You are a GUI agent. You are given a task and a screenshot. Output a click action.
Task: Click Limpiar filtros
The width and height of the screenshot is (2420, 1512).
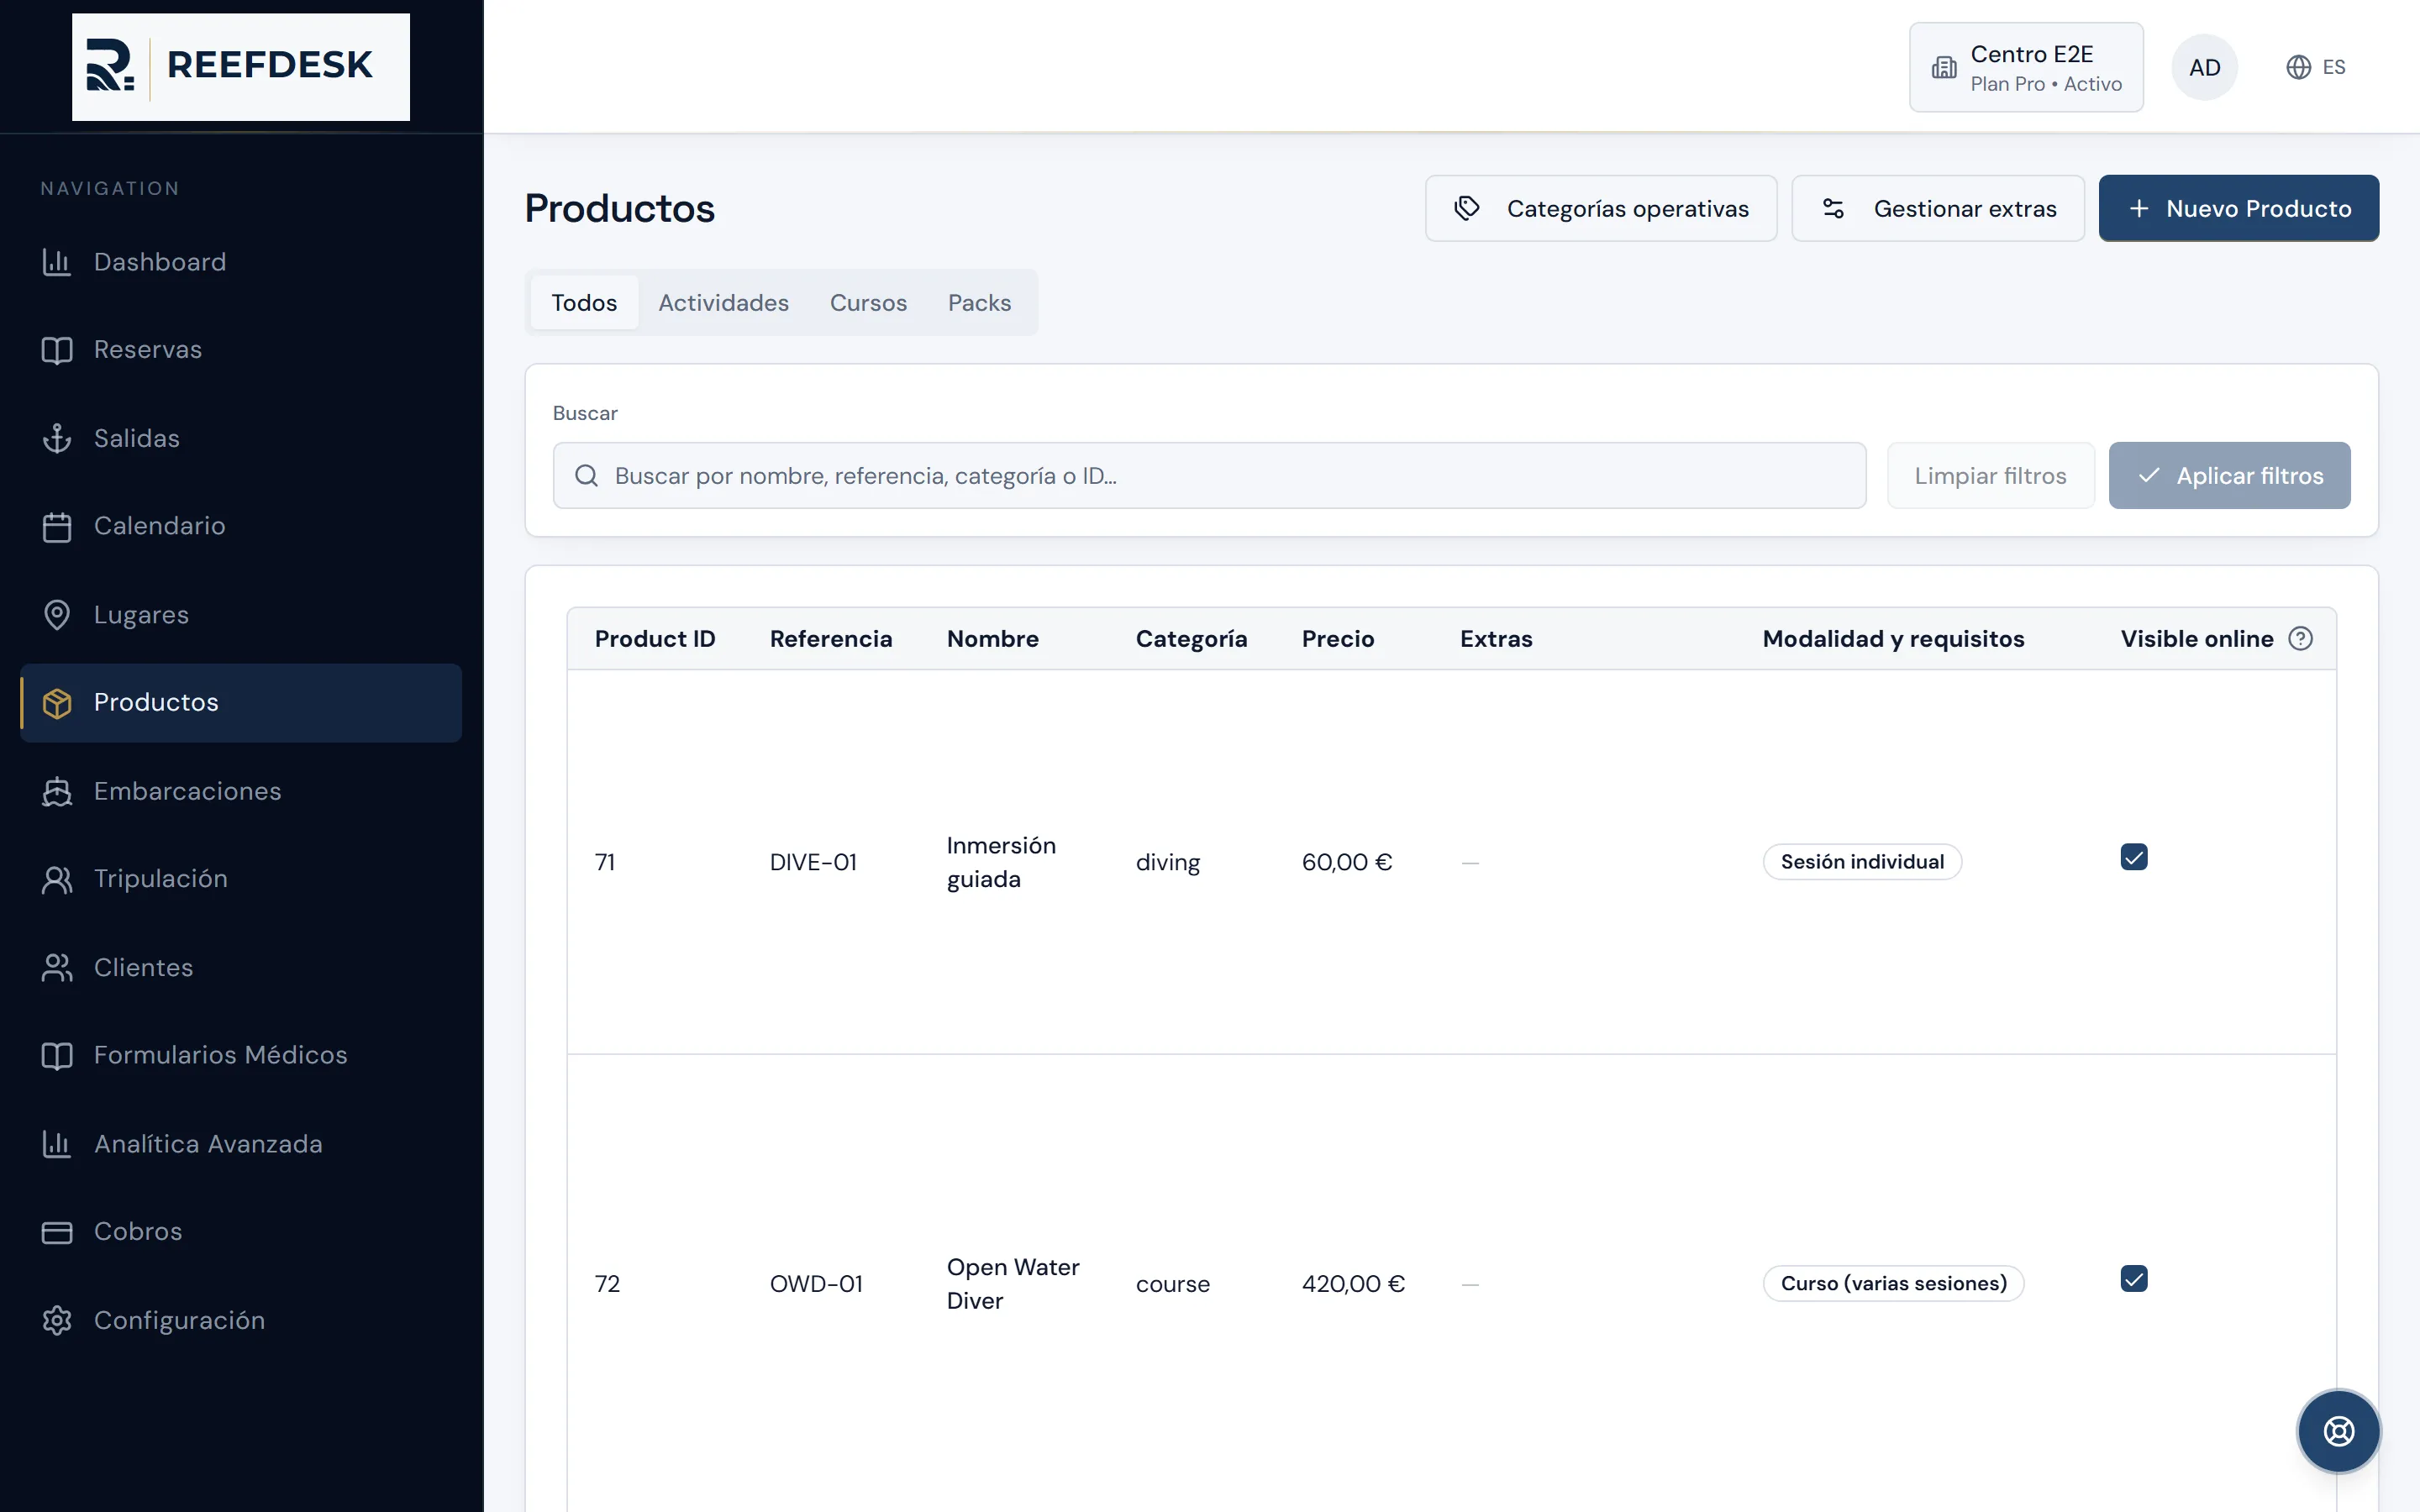[1990, 475]
